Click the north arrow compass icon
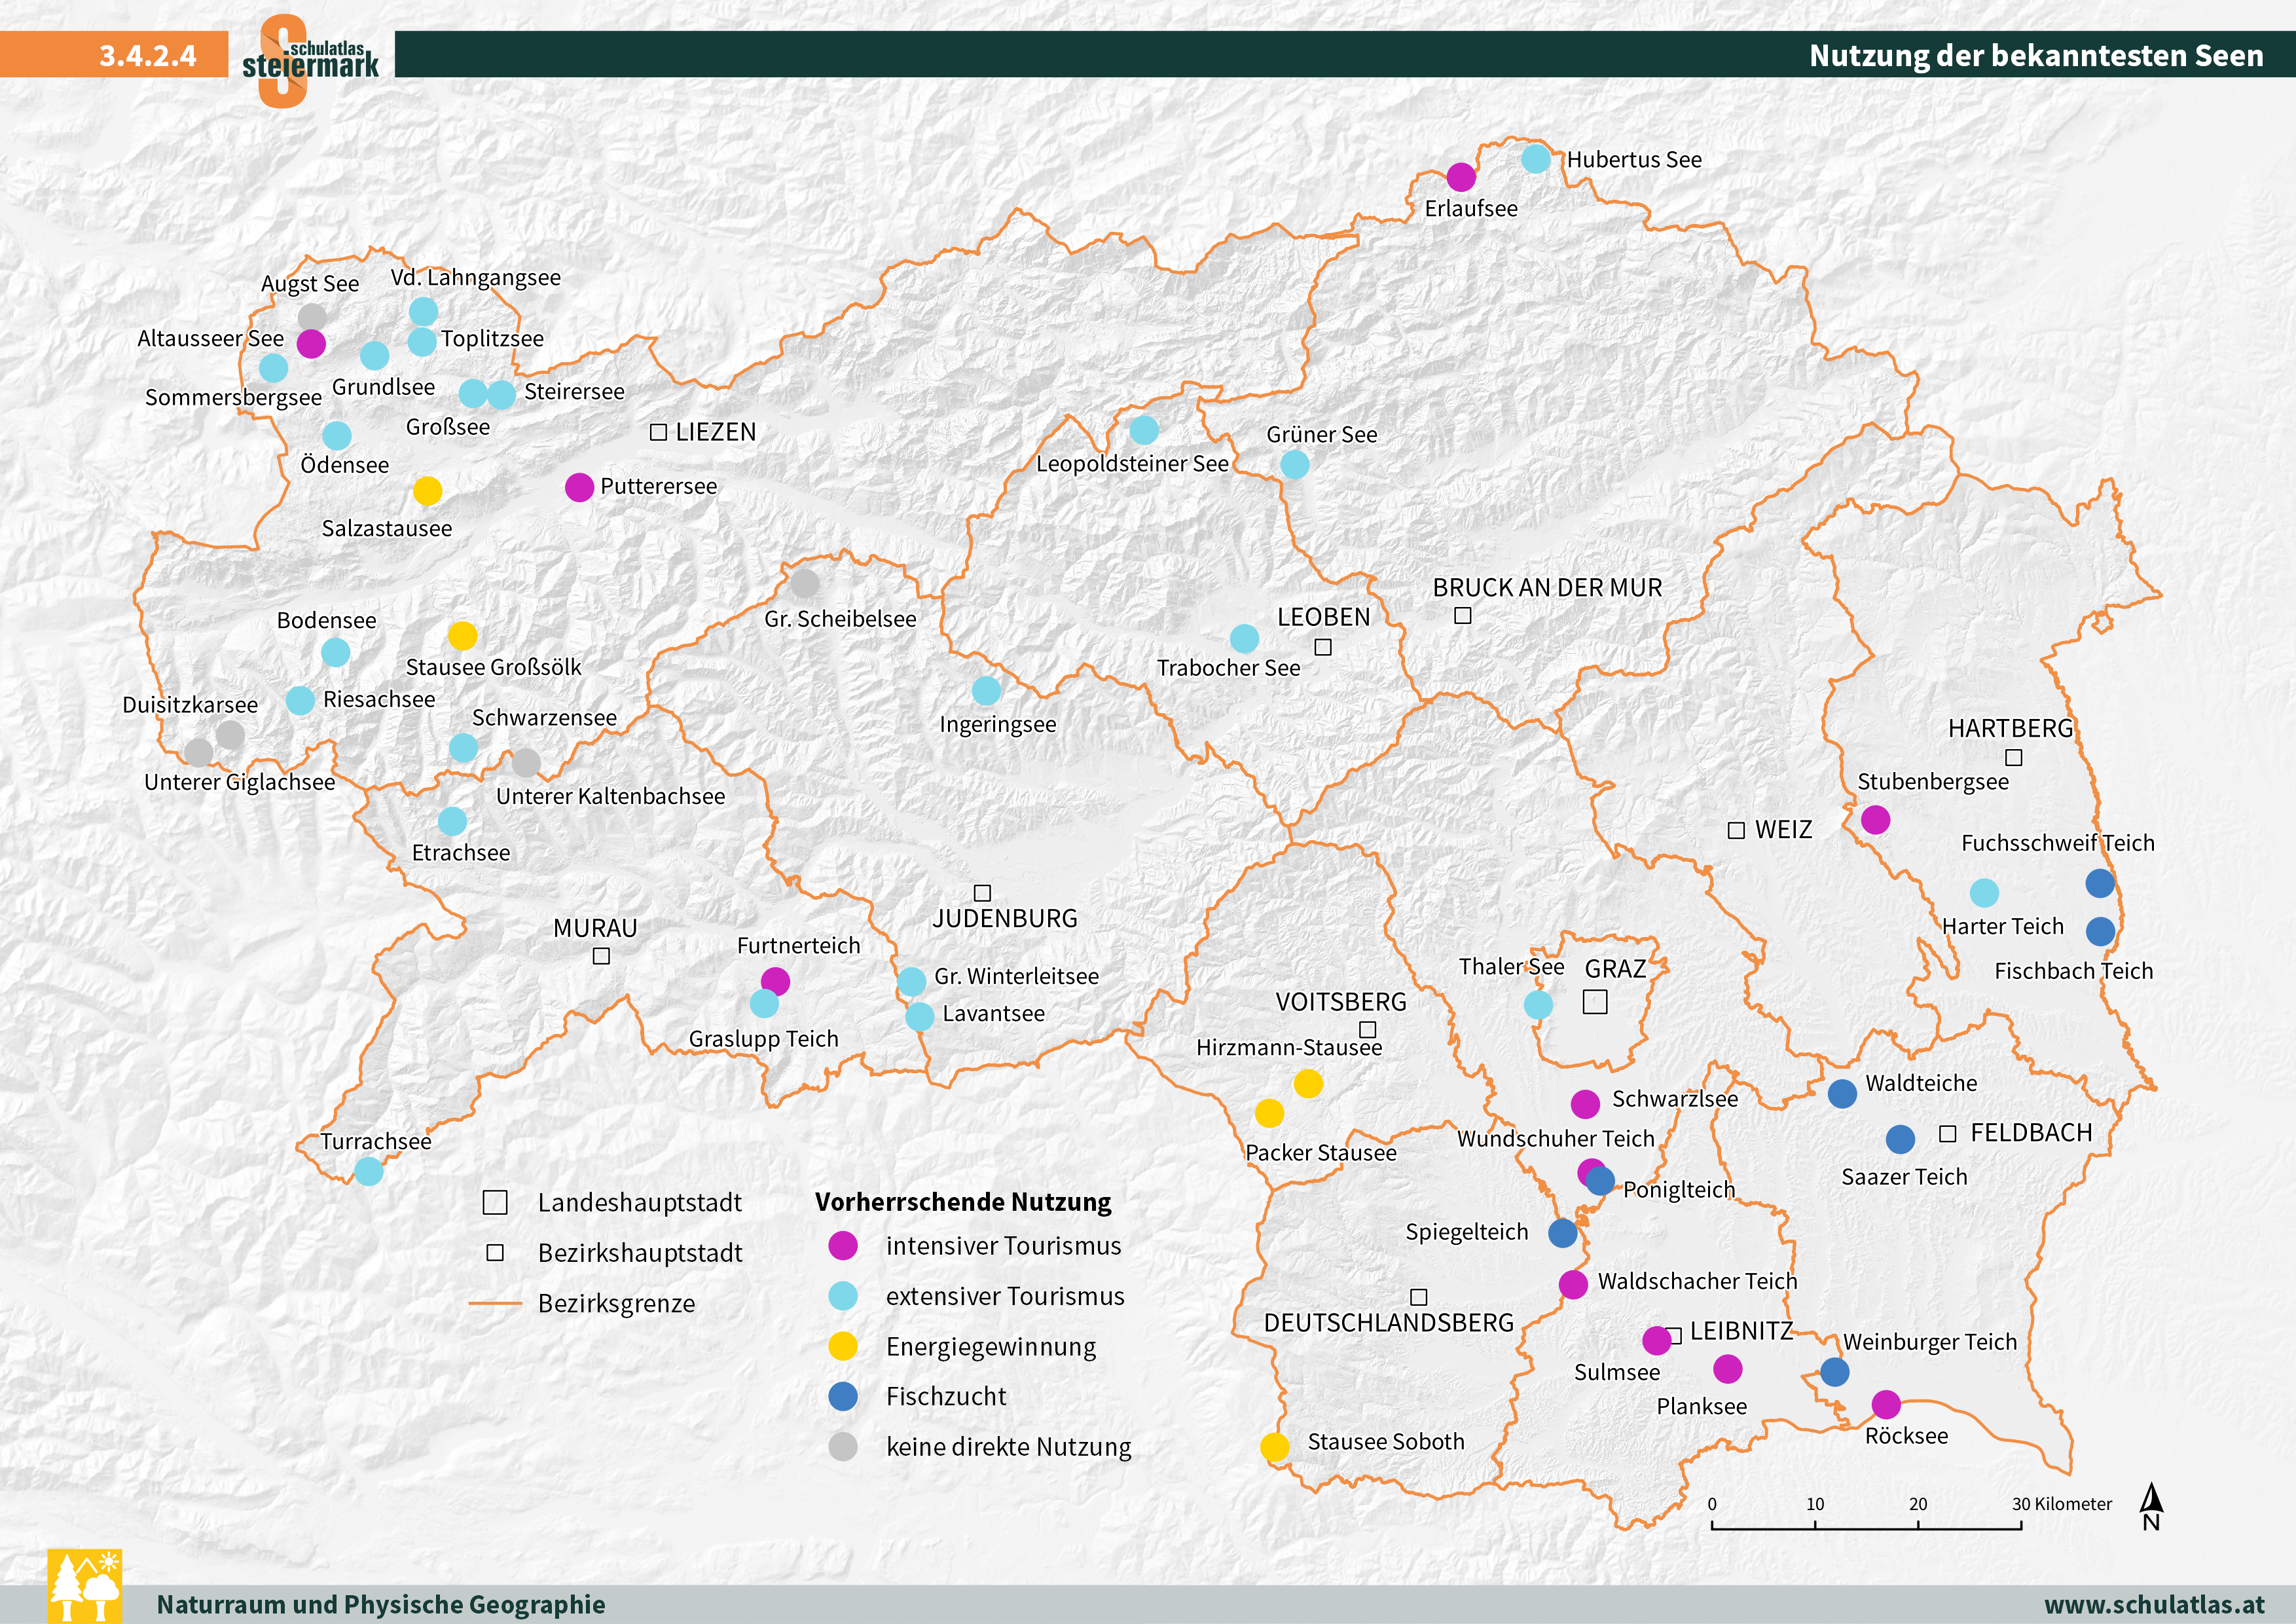 [x=2151, y=1508]
